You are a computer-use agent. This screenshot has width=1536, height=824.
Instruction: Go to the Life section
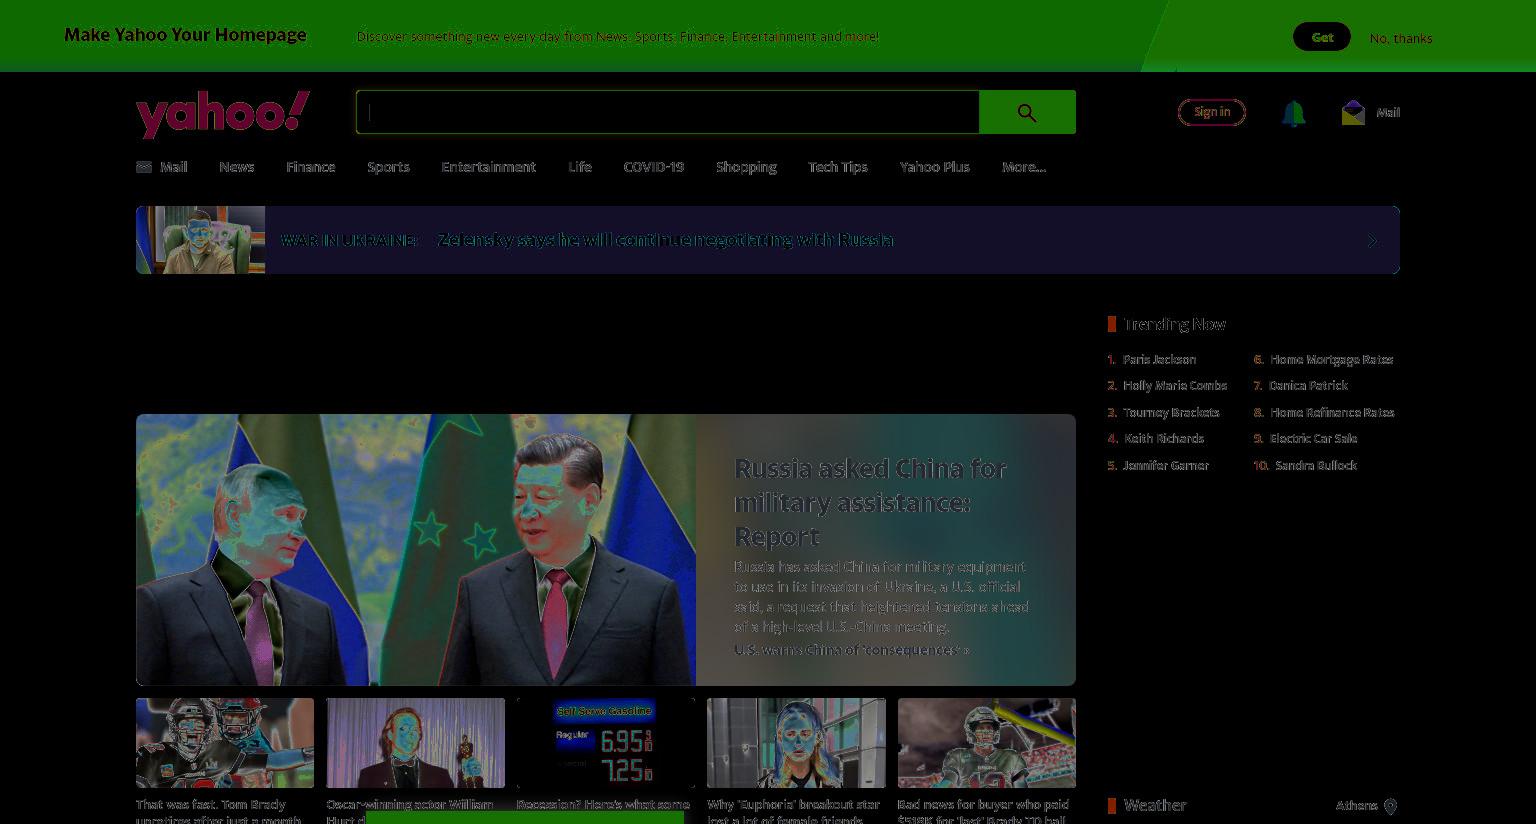pos(580,167)
